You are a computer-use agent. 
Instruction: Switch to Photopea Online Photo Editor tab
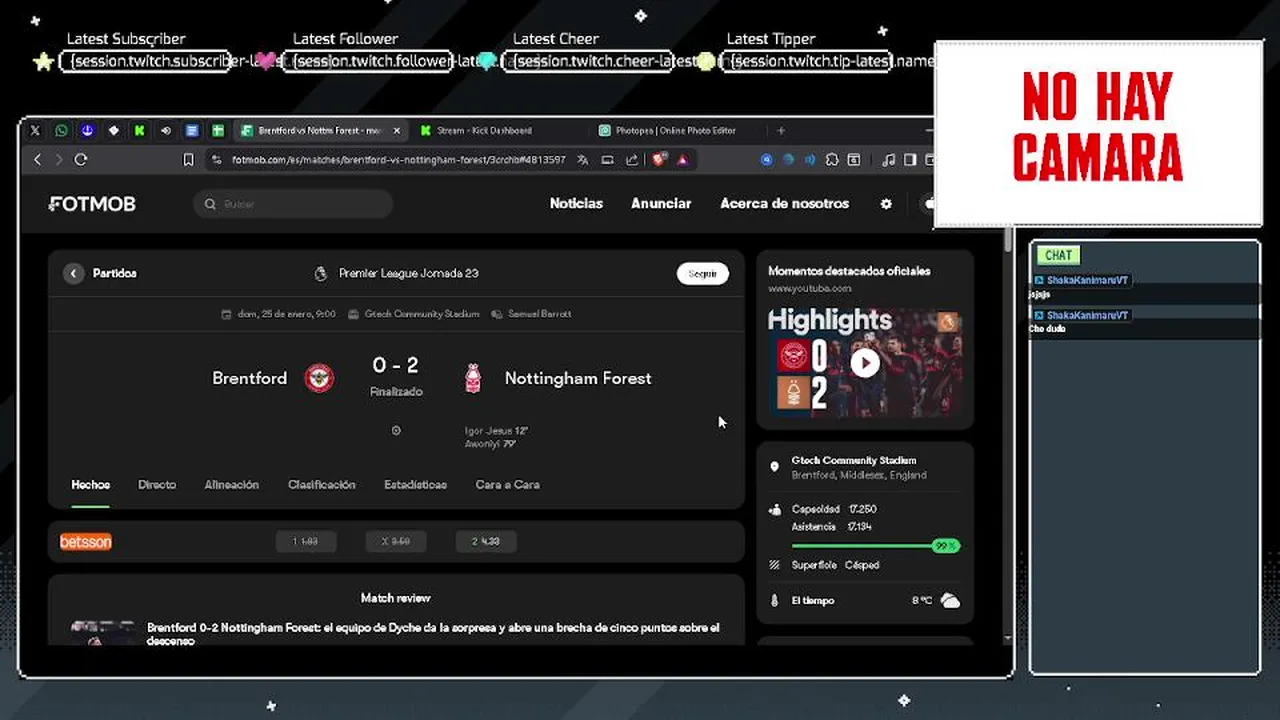click(676, 130)
